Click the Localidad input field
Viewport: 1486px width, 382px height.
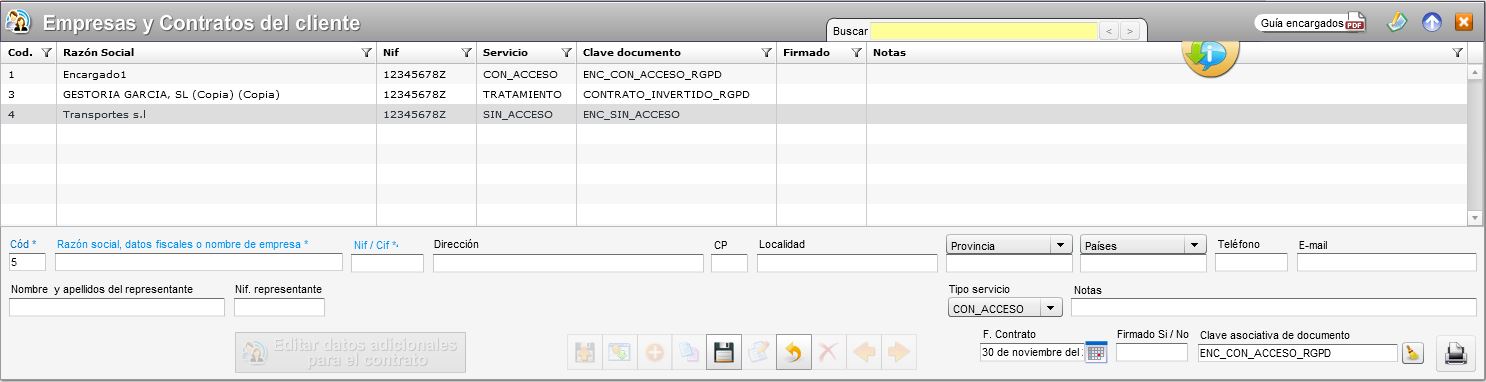[x=847, y=263]
